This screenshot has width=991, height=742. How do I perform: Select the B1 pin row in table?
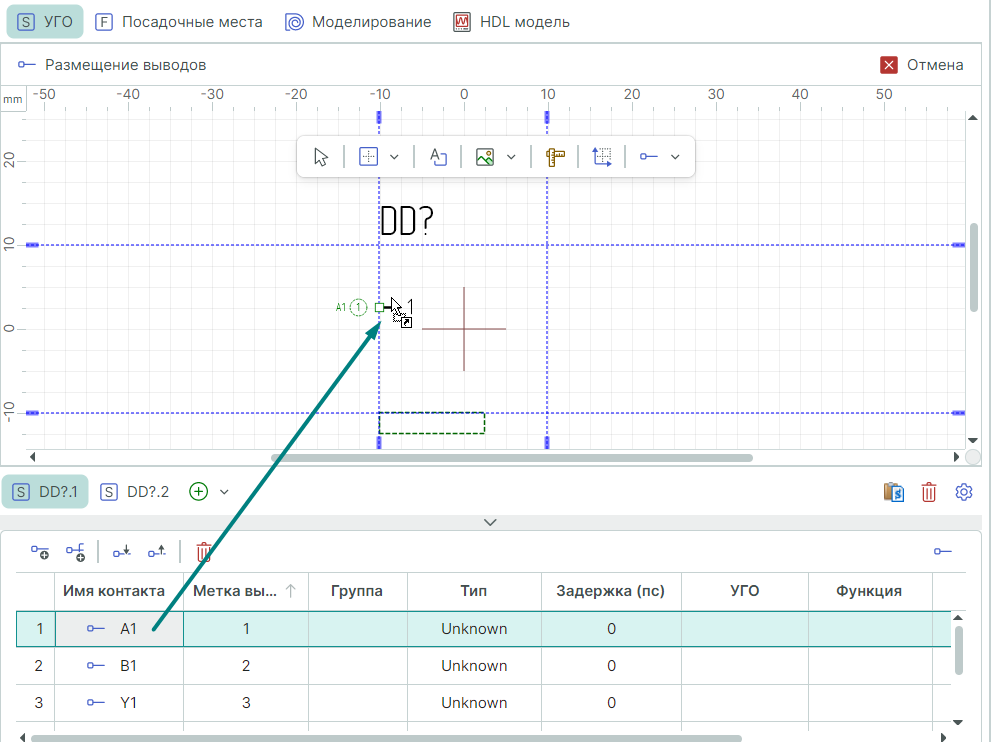[x=128, y=666]
